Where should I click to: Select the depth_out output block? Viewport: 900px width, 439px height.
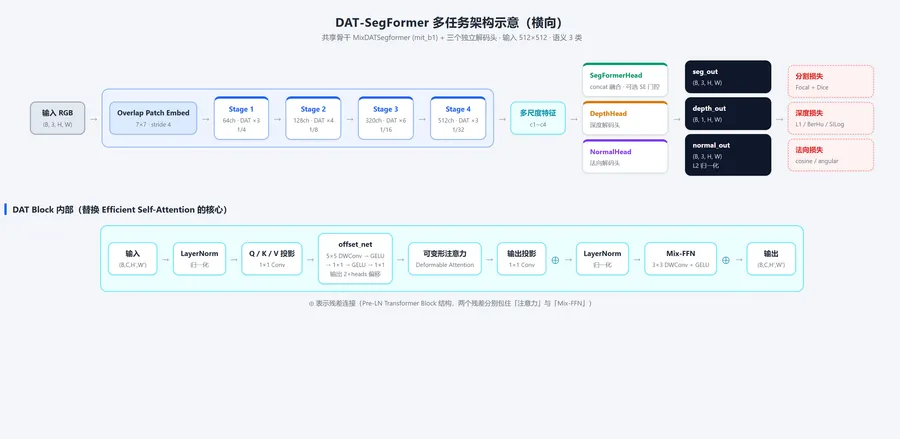tap(728, 114)
